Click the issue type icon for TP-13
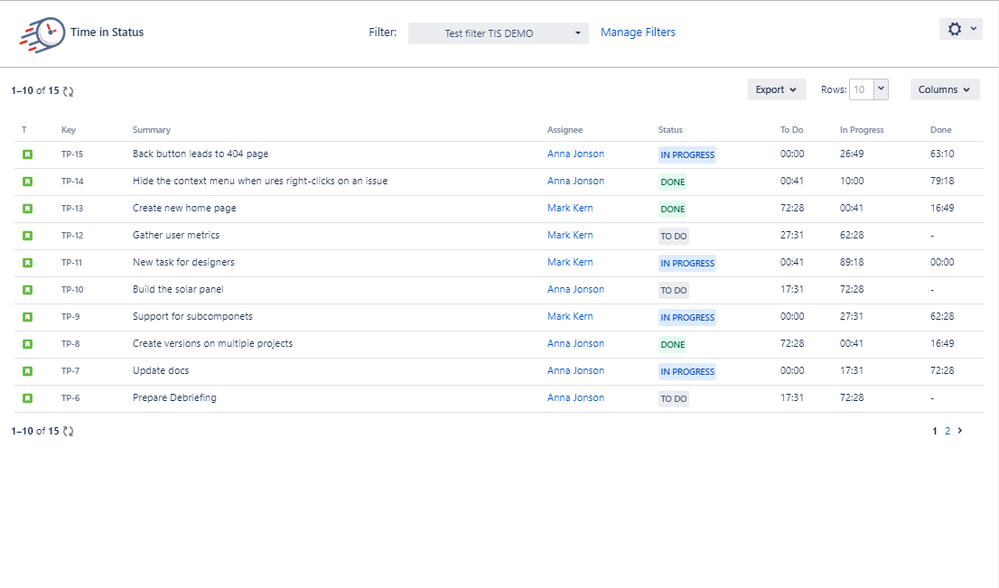Image resolution: width=999 pixels, height=588 pixels. [27, 208]
